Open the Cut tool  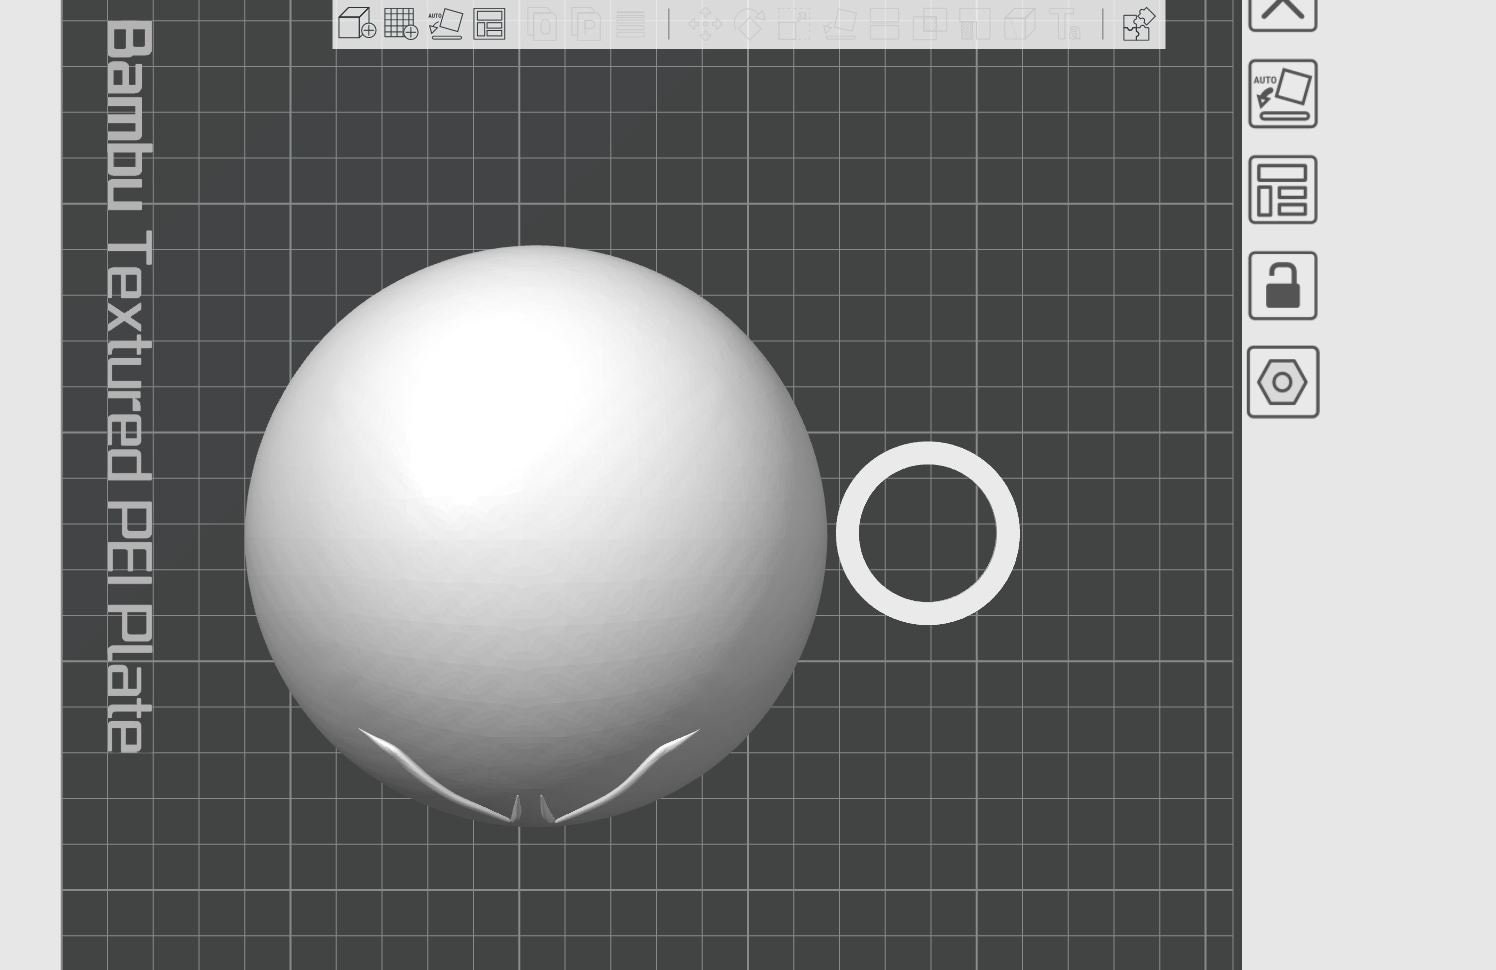coord(886,24)
